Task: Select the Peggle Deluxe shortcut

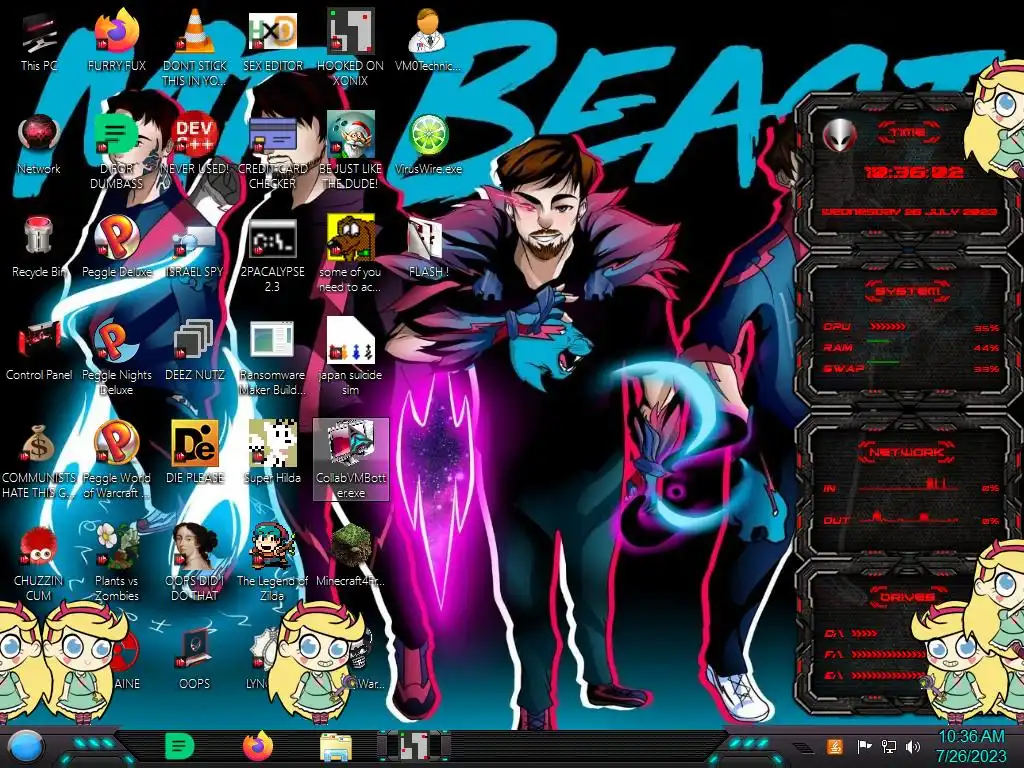Action: click(x=116, y=248)
